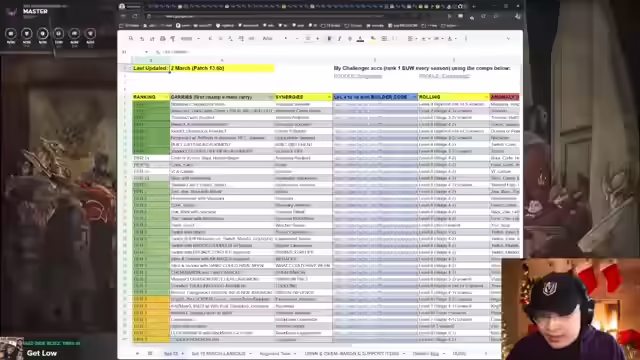
Task: Open filter dropdown on ROLLING header
Action: [x=486, y=97]
